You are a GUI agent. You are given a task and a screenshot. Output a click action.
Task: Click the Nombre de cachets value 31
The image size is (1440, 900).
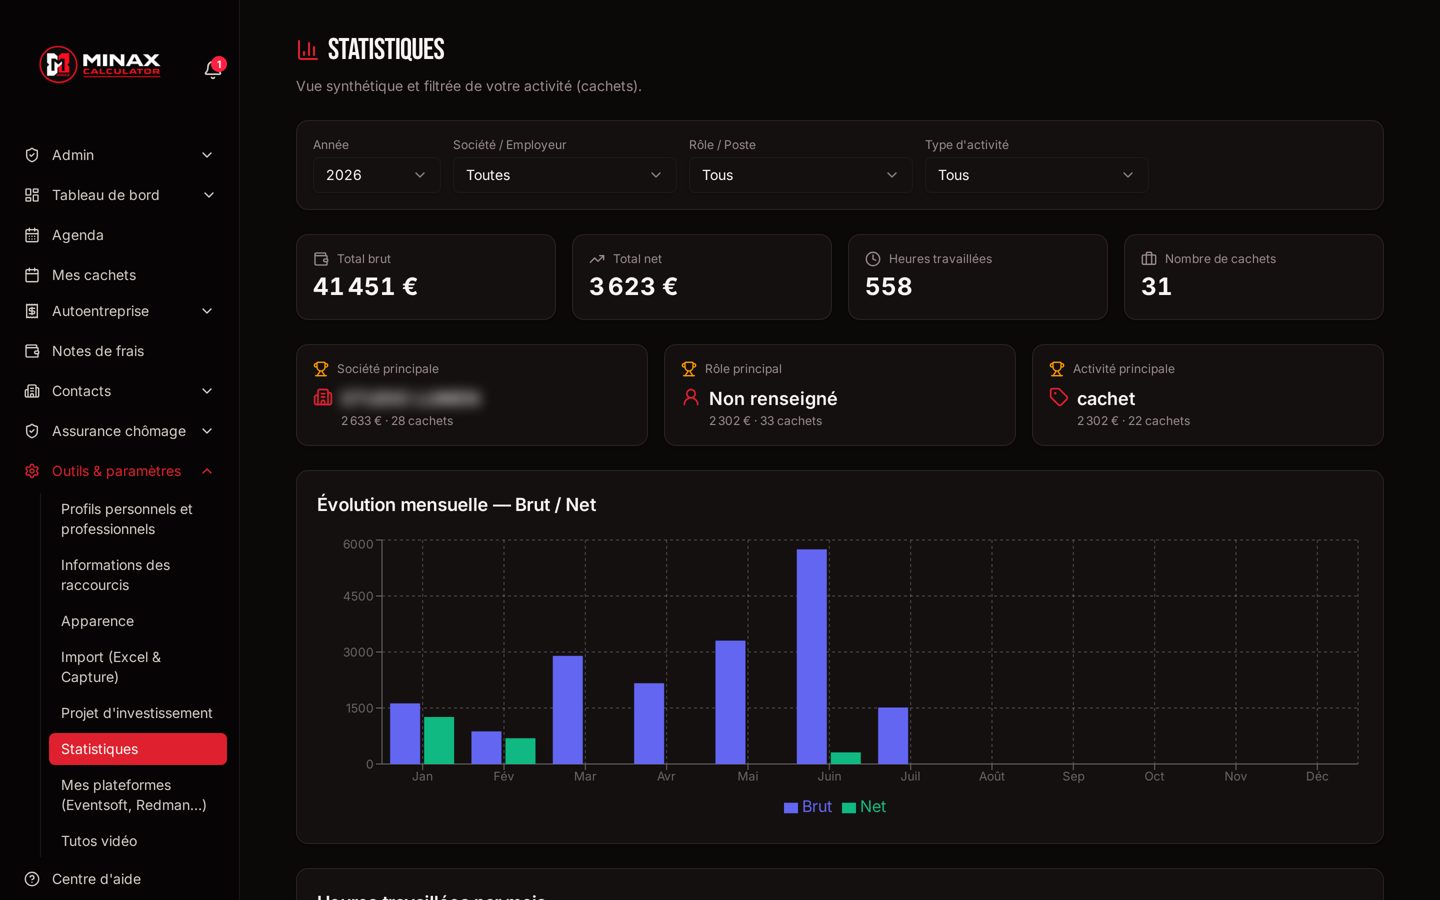(x=1156, y=287)
